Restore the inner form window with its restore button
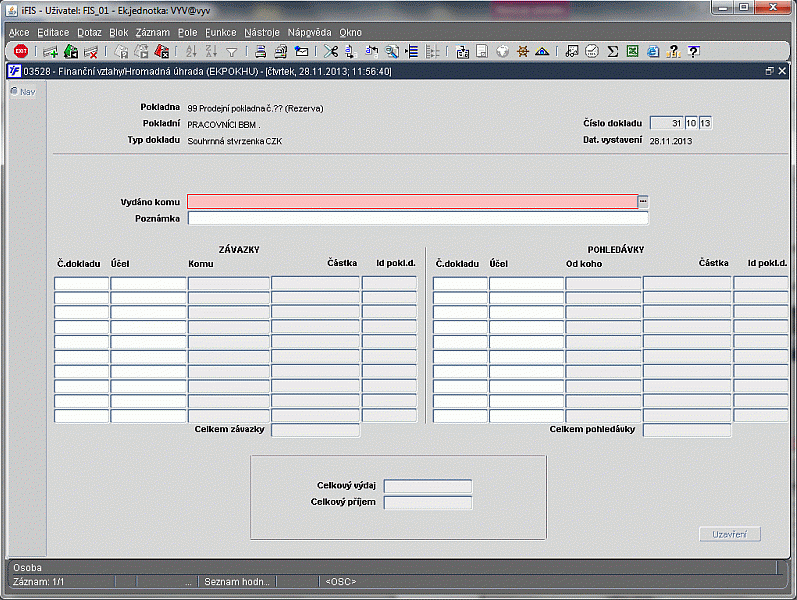Image resolution: width=797 pixels, height=600 pixels. pyautogui.click(x=770, y=71)
